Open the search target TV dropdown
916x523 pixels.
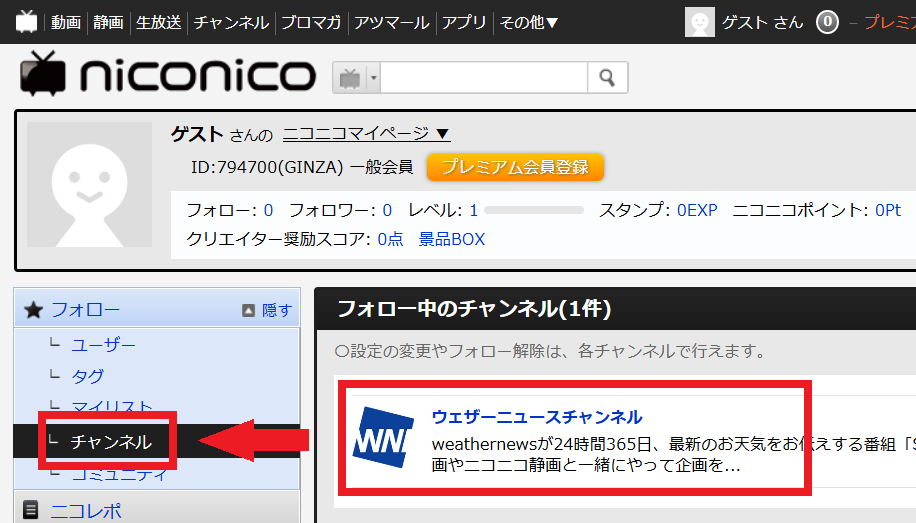(x=356, y=77)
